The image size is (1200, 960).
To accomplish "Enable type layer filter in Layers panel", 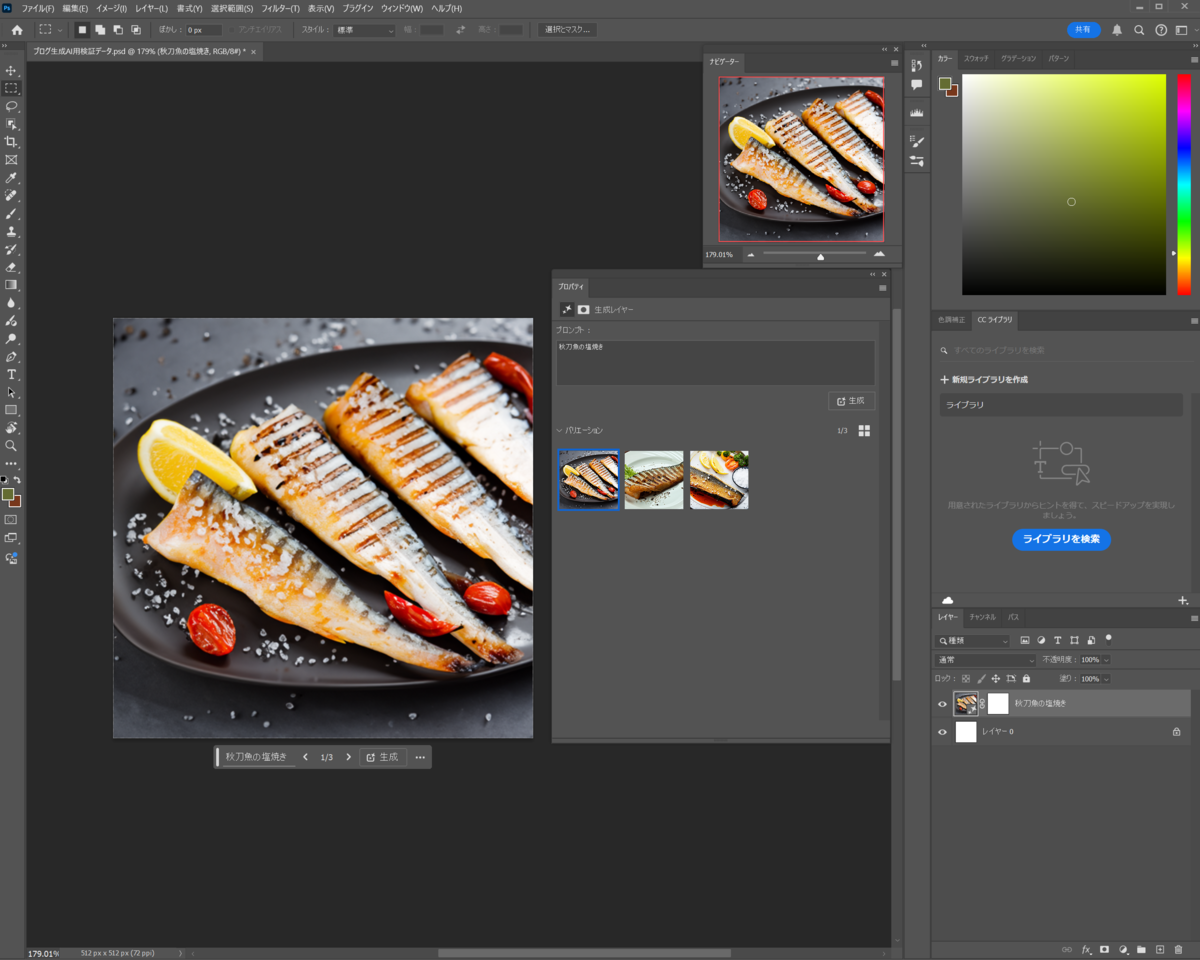I will pos(1058,640).
